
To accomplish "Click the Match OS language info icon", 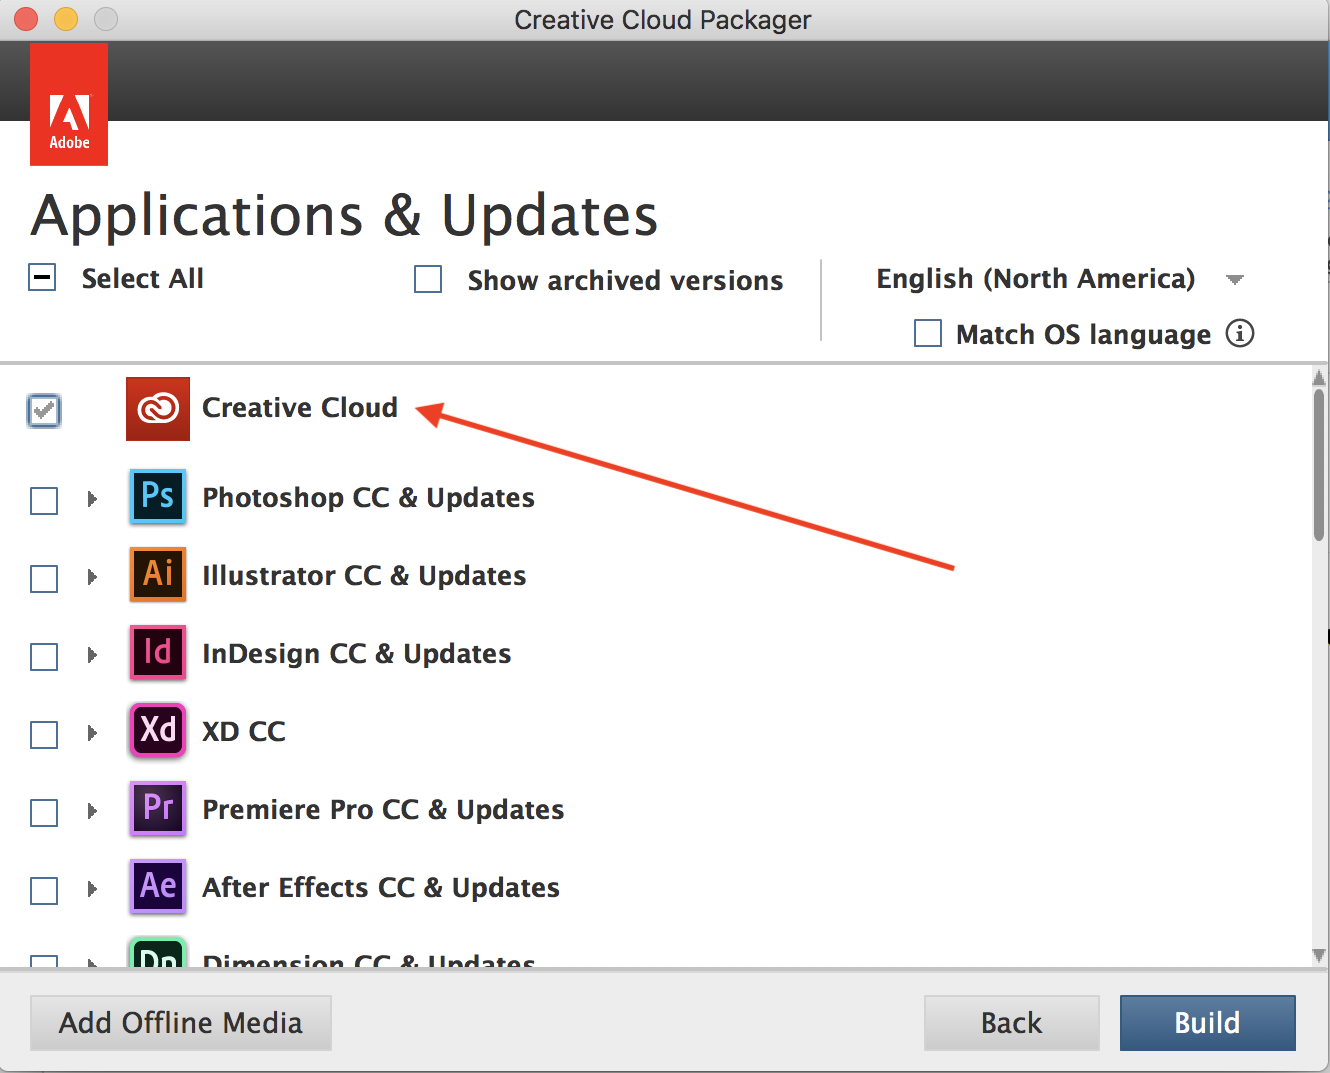I will (x=1239, y=333).
